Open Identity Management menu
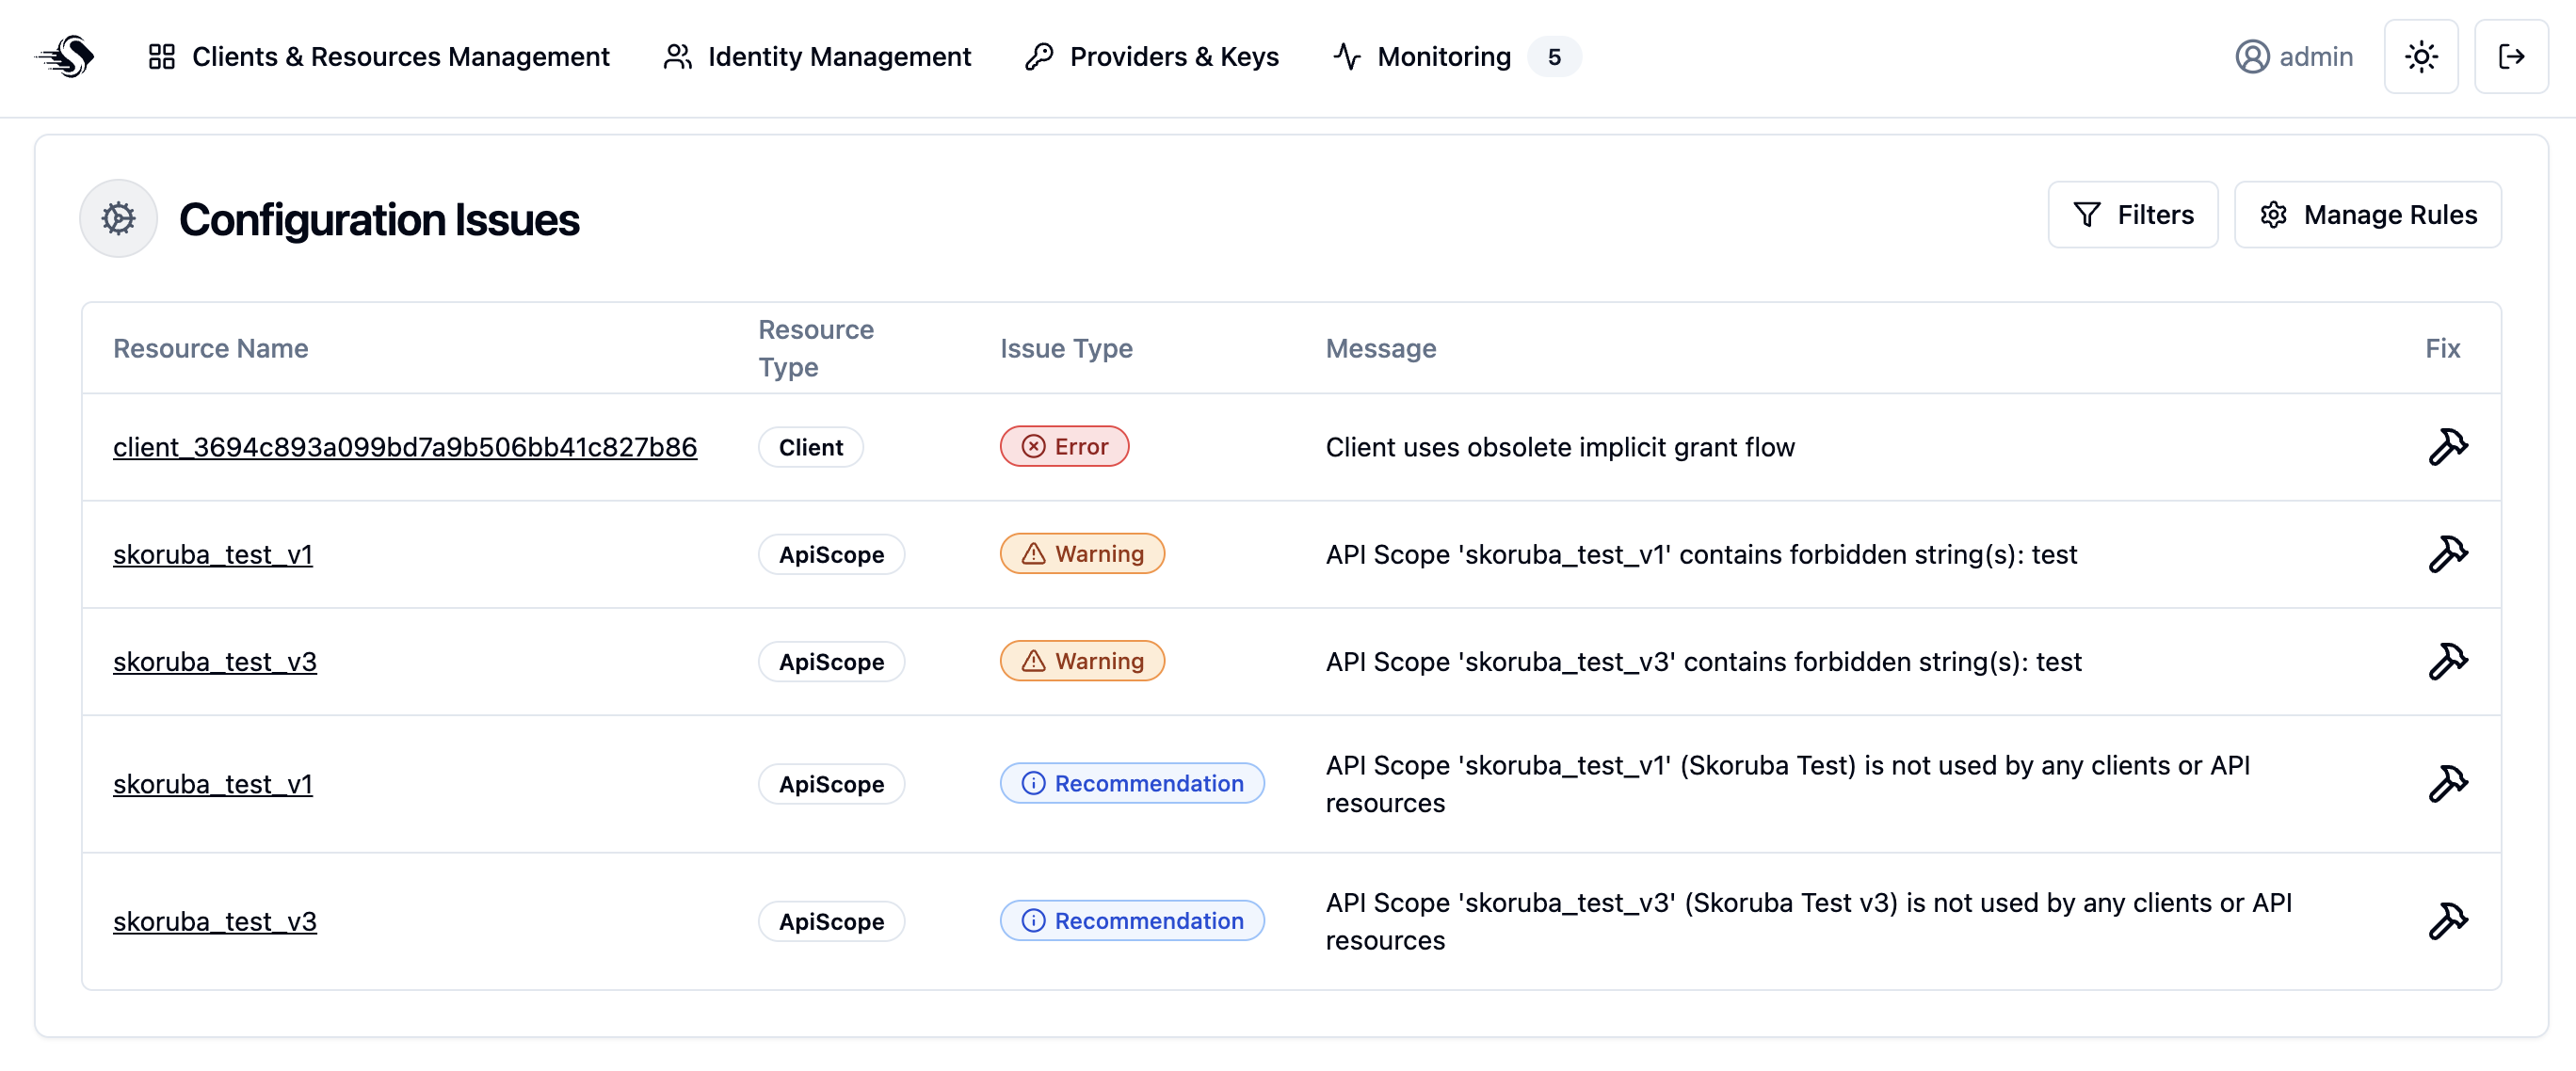The height and width of the screenshot is (1071, 2576). [x=816, y=56]
